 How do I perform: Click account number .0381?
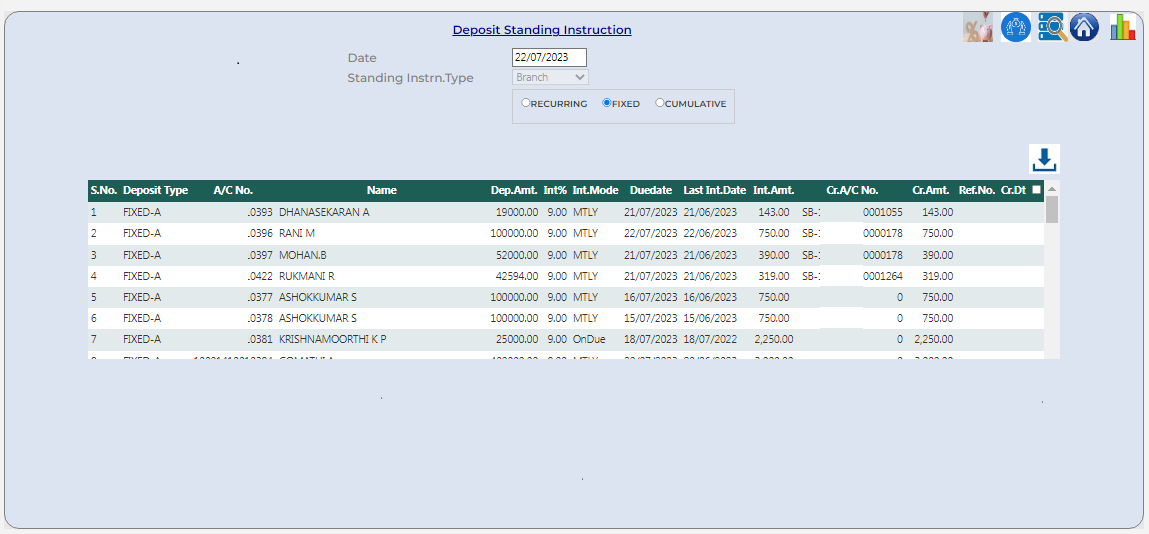click(260, 340)
